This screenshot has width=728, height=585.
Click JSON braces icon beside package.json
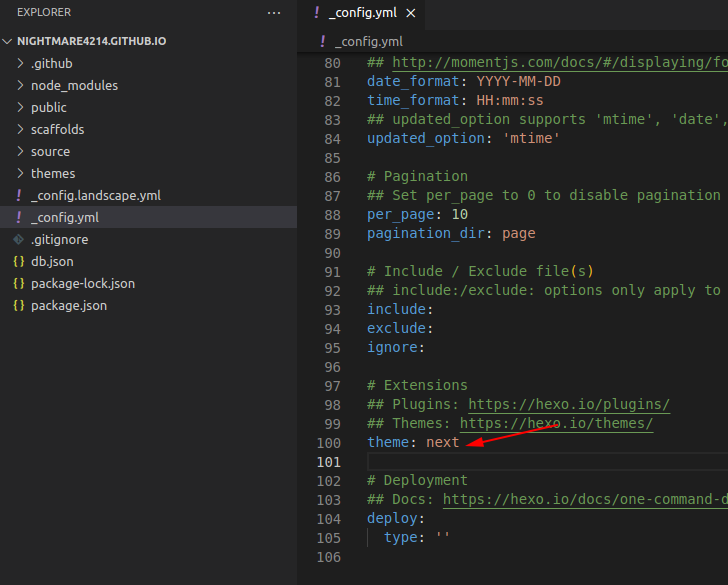click(x=19, y=306)
